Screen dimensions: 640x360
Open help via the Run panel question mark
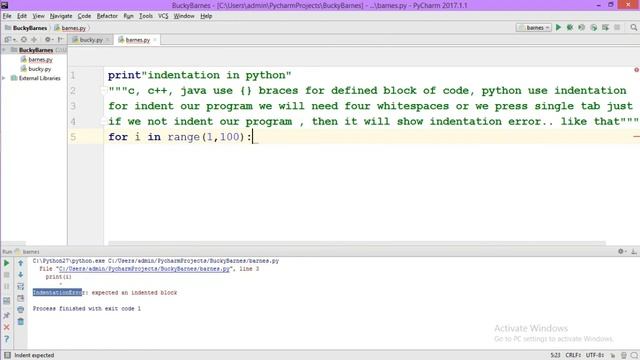click(x=7, y=339)
